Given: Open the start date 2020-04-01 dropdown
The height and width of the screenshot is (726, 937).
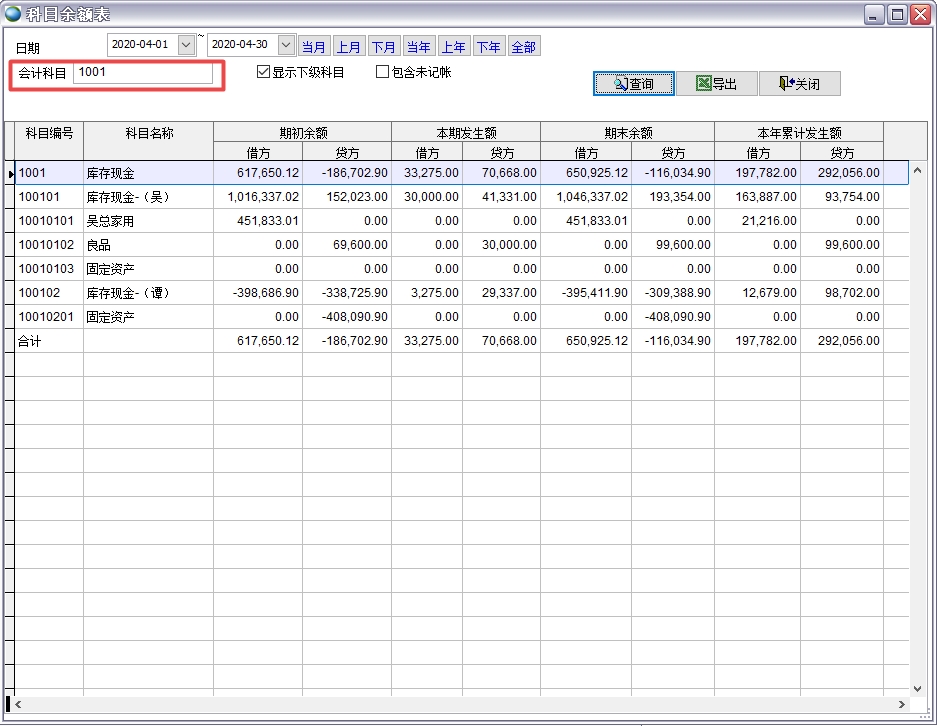Looking at the screenshot, I should pyautogui.click(x=186, y=45).
